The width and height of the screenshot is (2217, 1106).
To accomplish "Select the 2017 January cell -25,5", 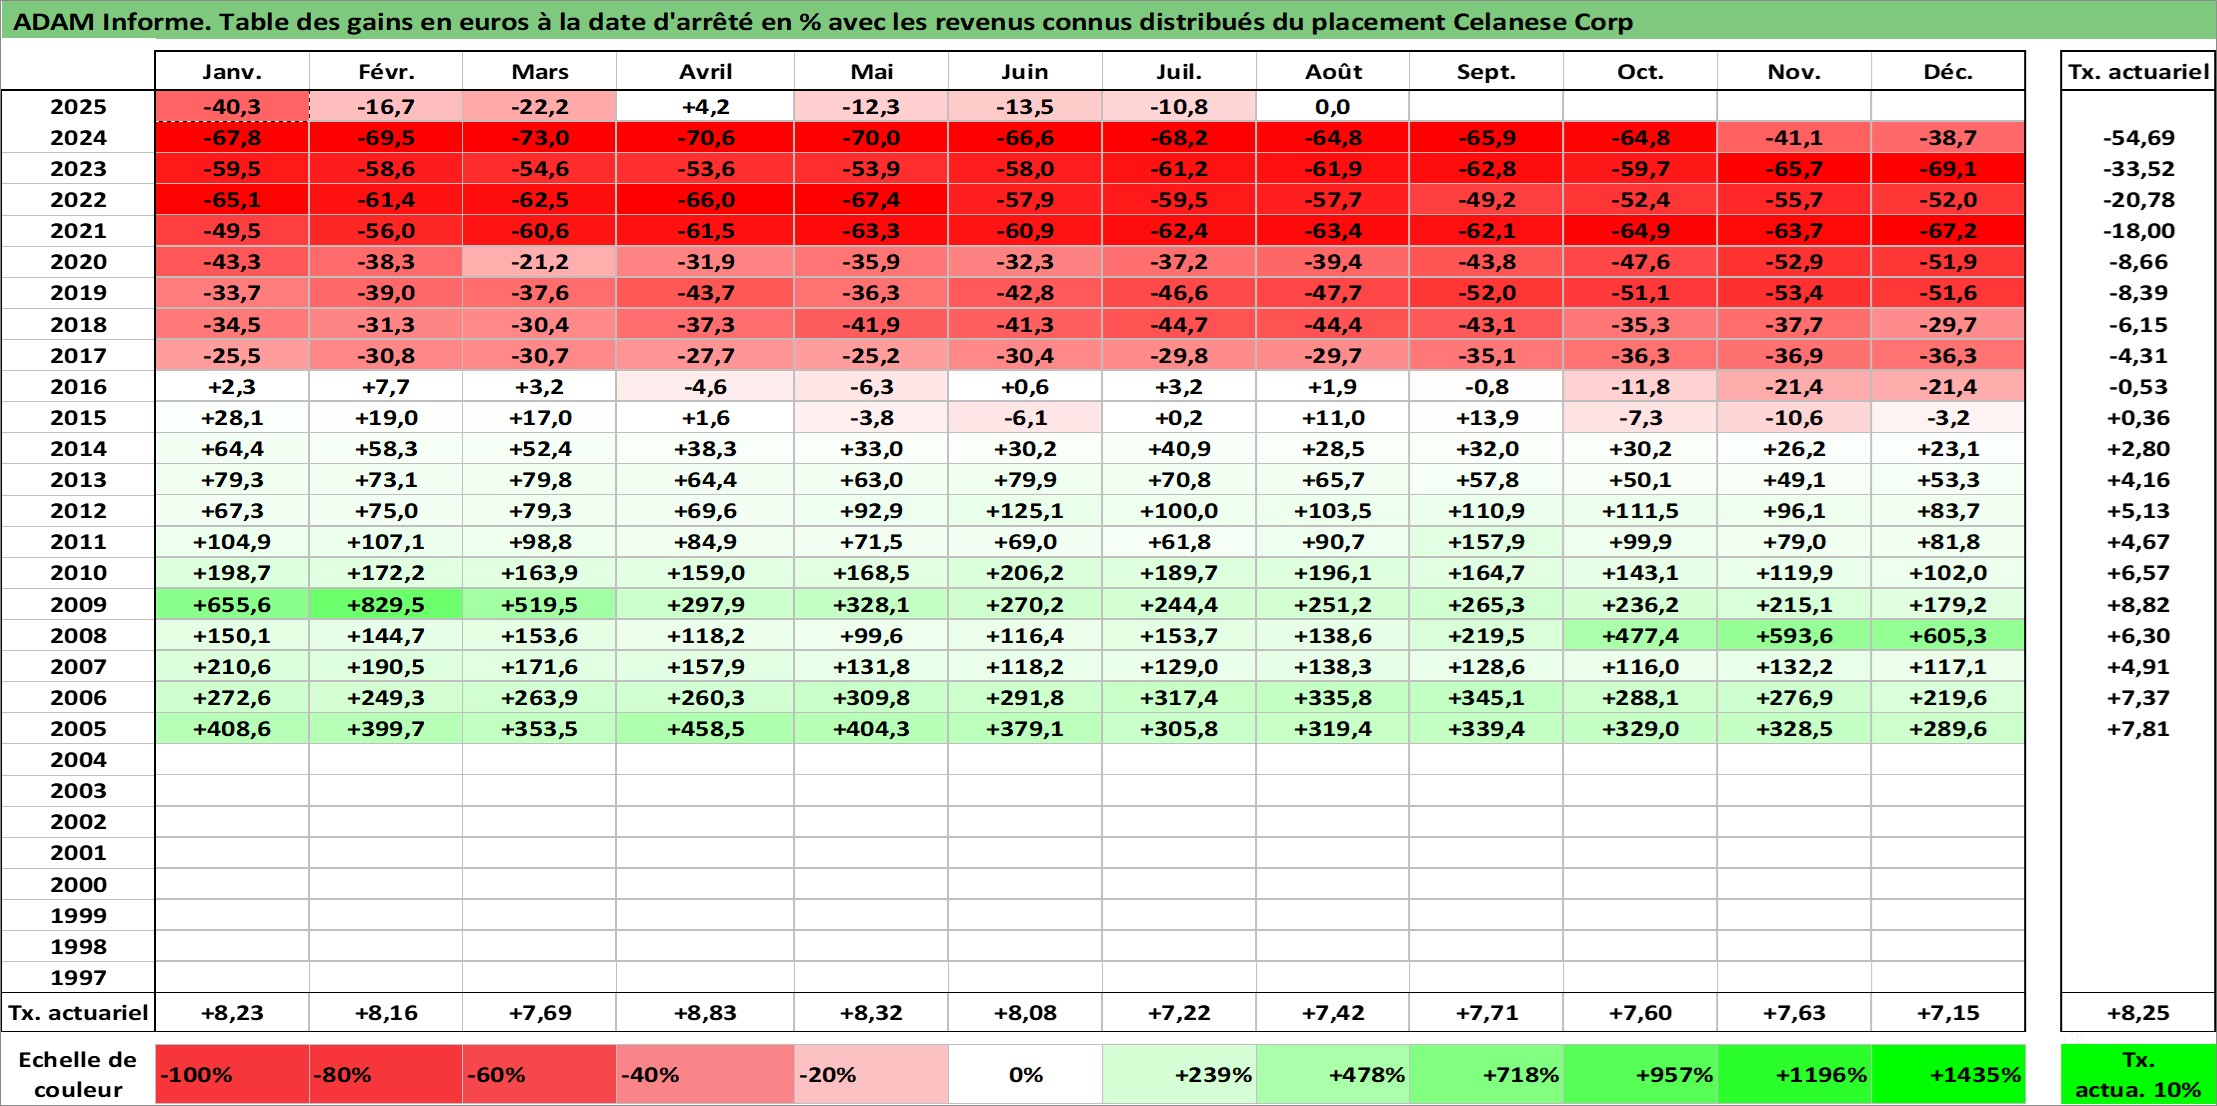I will (x=232, y=355).
